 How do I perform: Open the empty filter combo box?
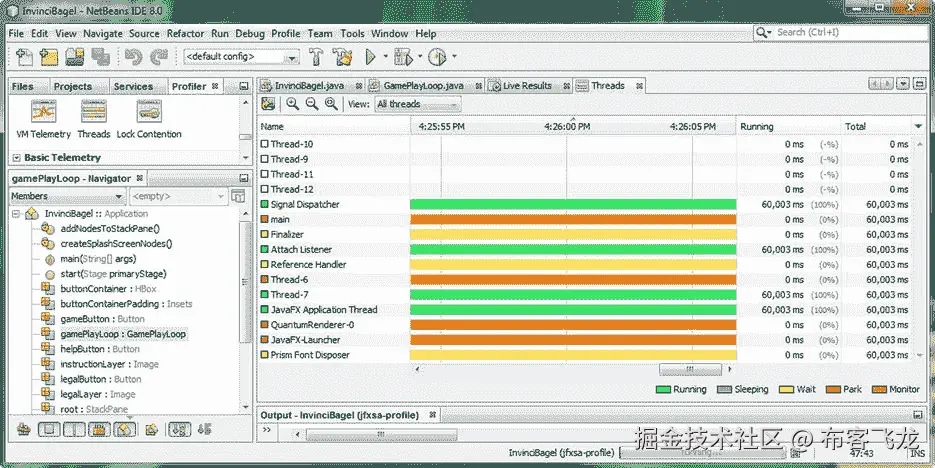click(x=179, y=196)
